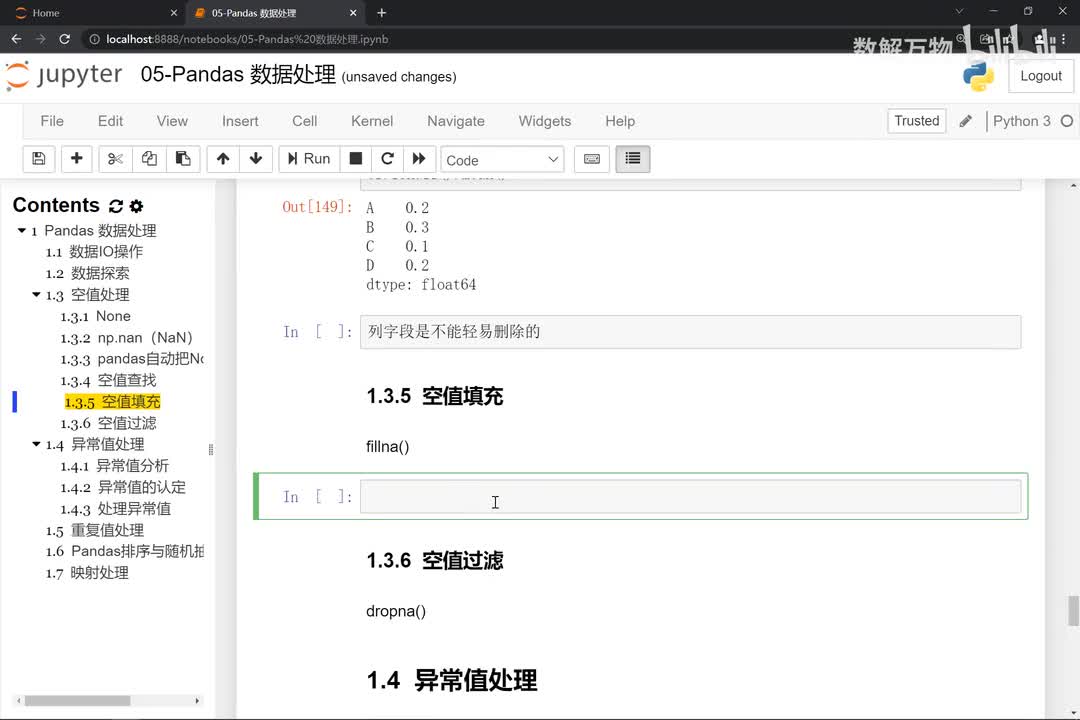Screen dimensions: 1080x720
Task: Open the Insert menu
Action: pyautogui.click(x=240, y=121)
